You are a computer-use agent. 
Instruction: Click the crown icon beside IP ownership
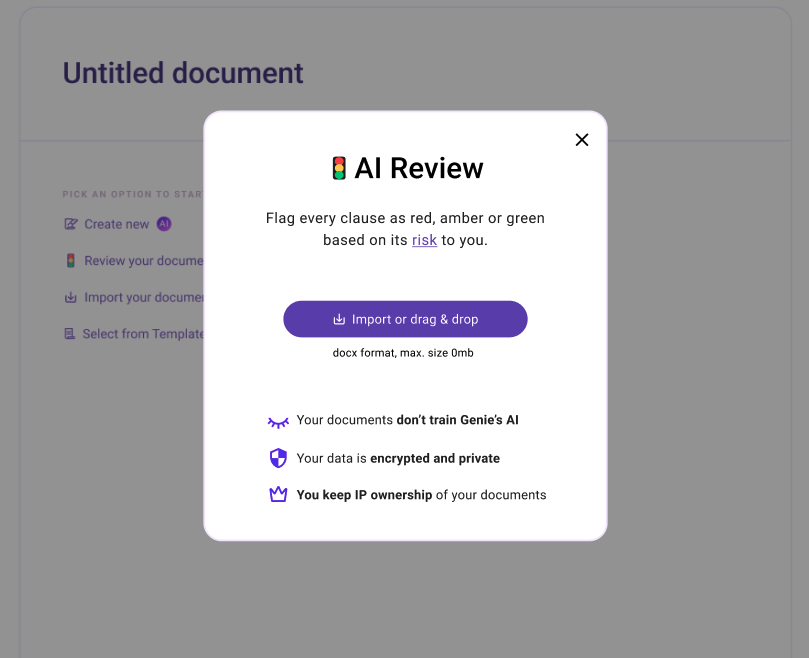point(278,494)
